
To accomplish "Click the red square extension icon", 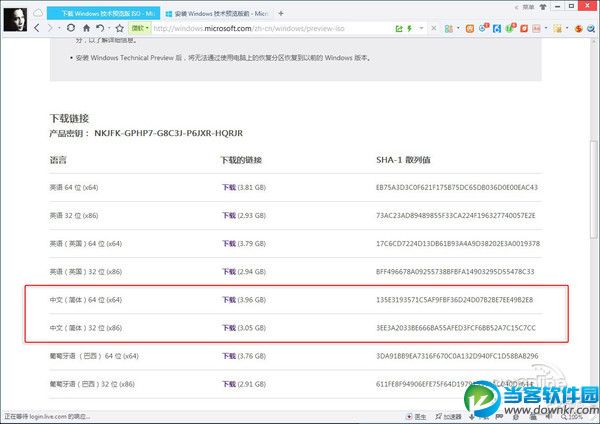I will coord(524,28).
